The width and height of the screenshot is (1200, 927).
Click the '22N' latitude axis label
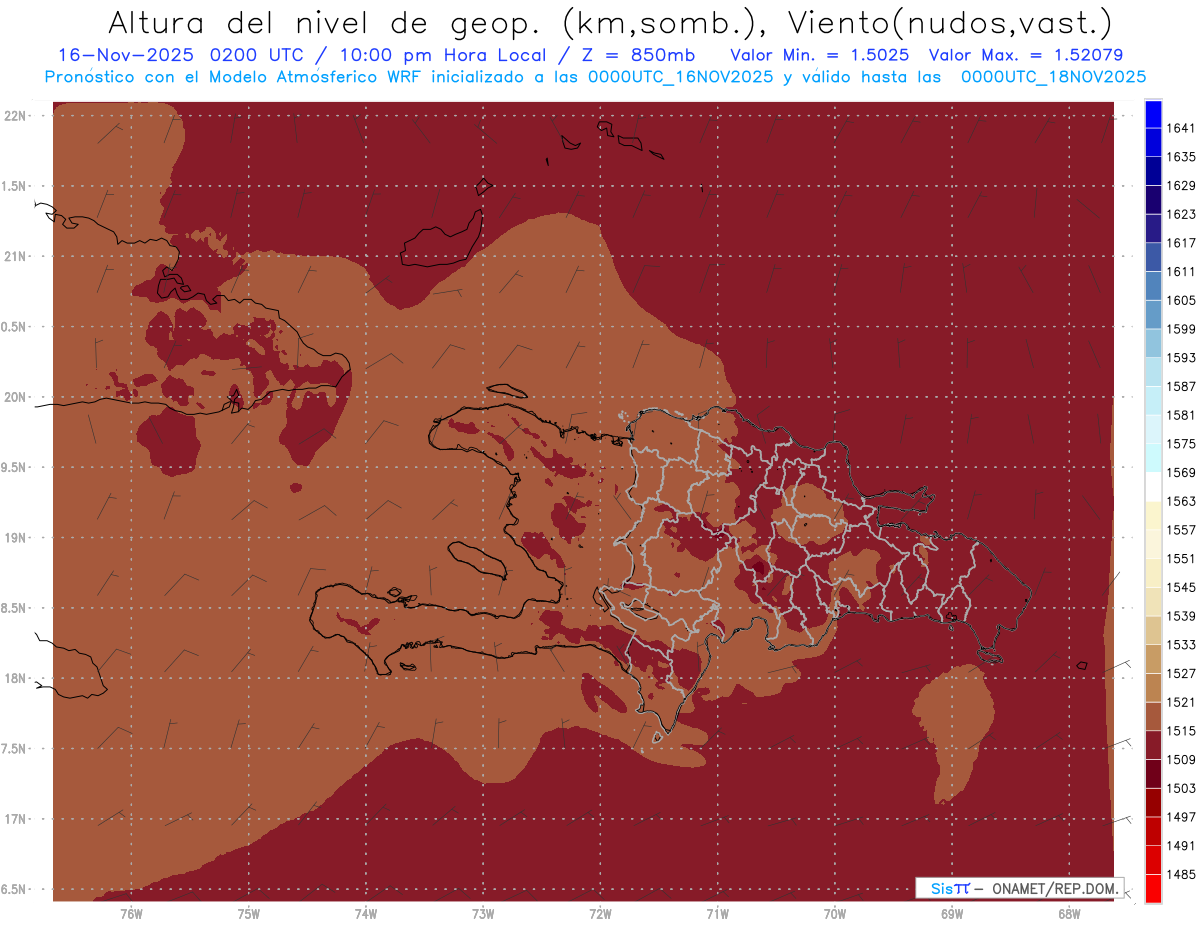pyautogui.click(x=17, y=116)
